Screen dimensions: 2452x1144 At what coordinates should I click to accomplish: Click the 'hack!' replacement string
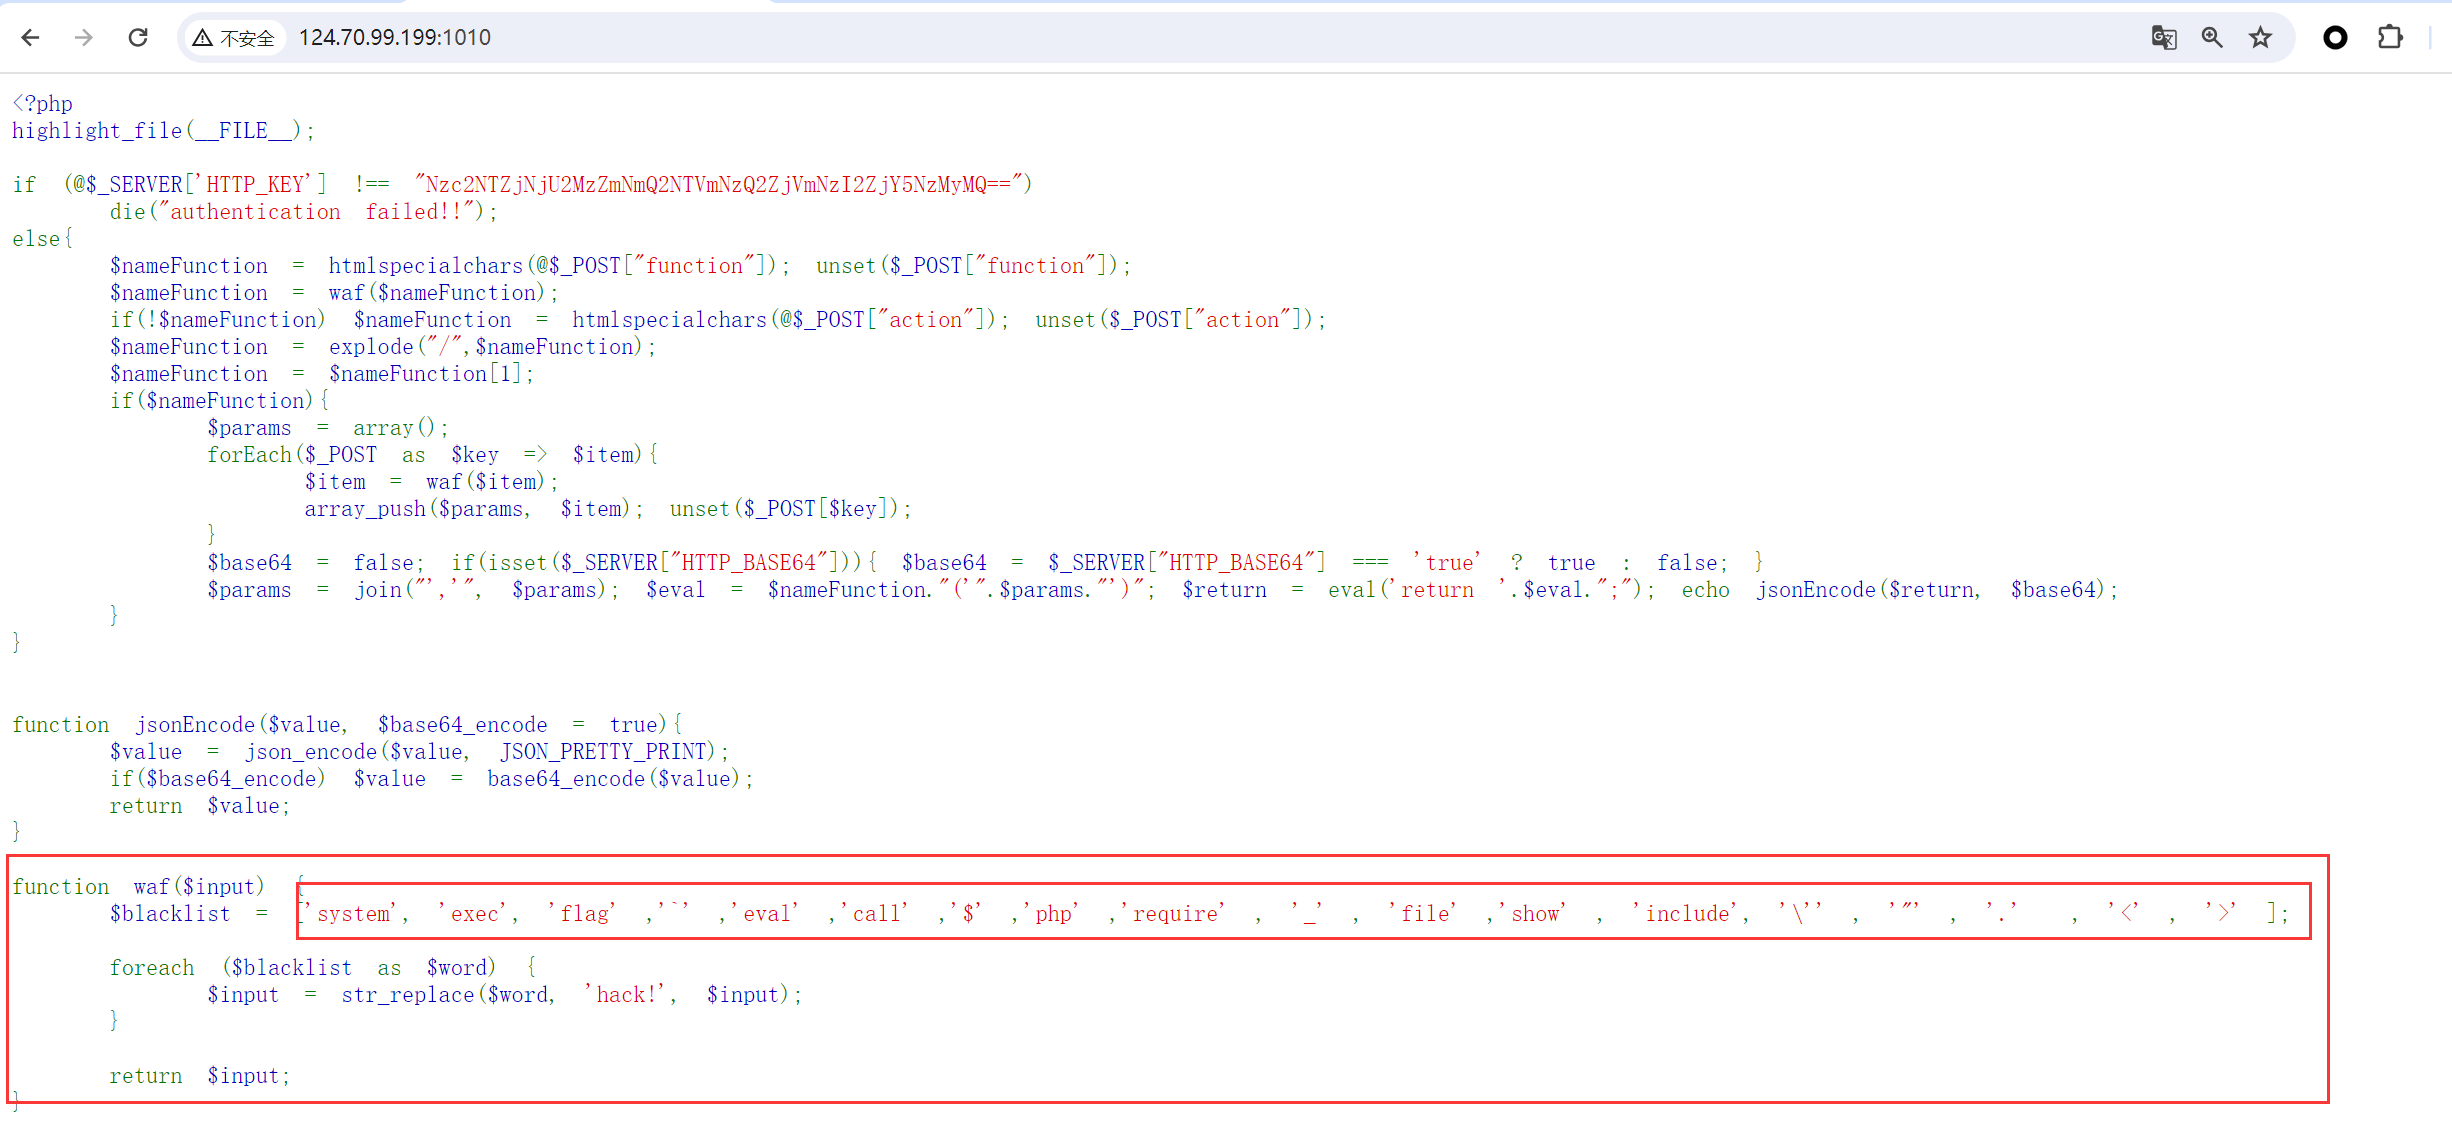pos(627,995)
